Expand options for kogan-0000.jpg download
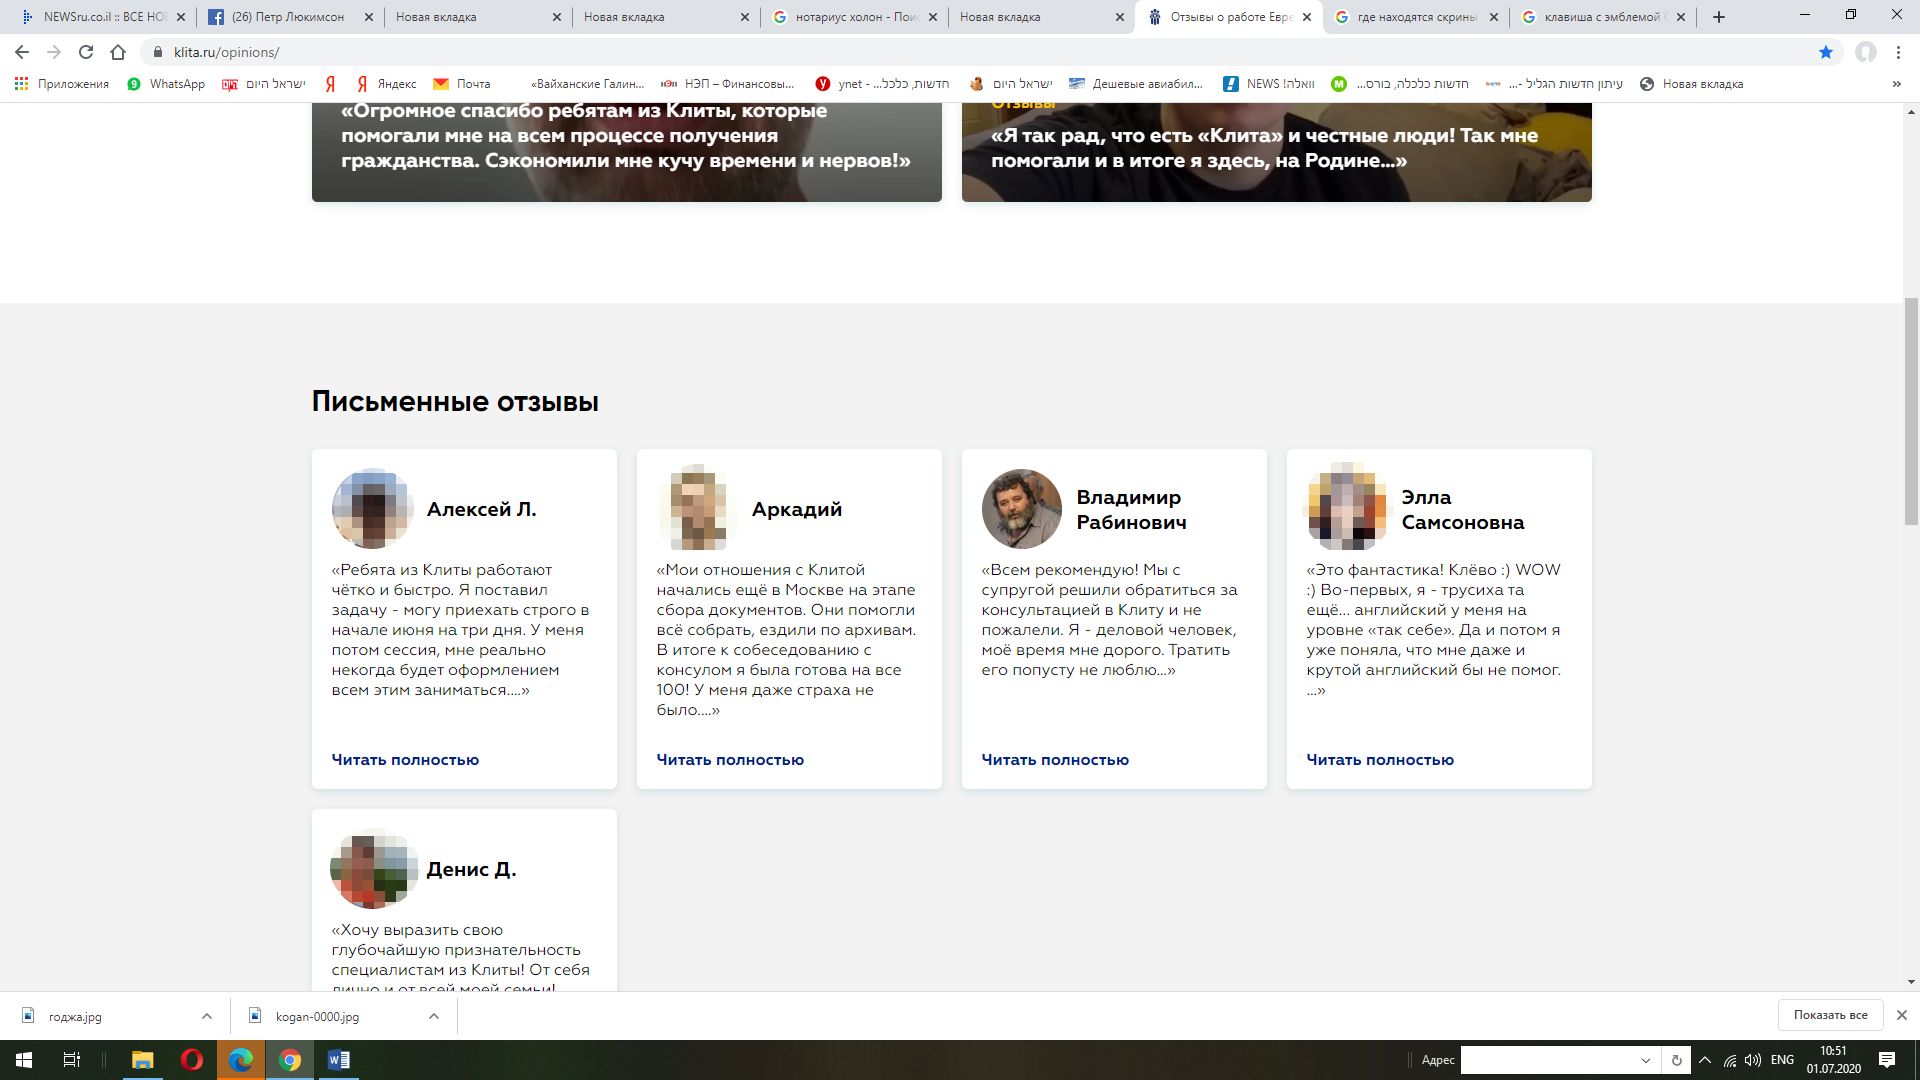The height and width of the screenshot is (1080, 1920). tap(434, 1016)
